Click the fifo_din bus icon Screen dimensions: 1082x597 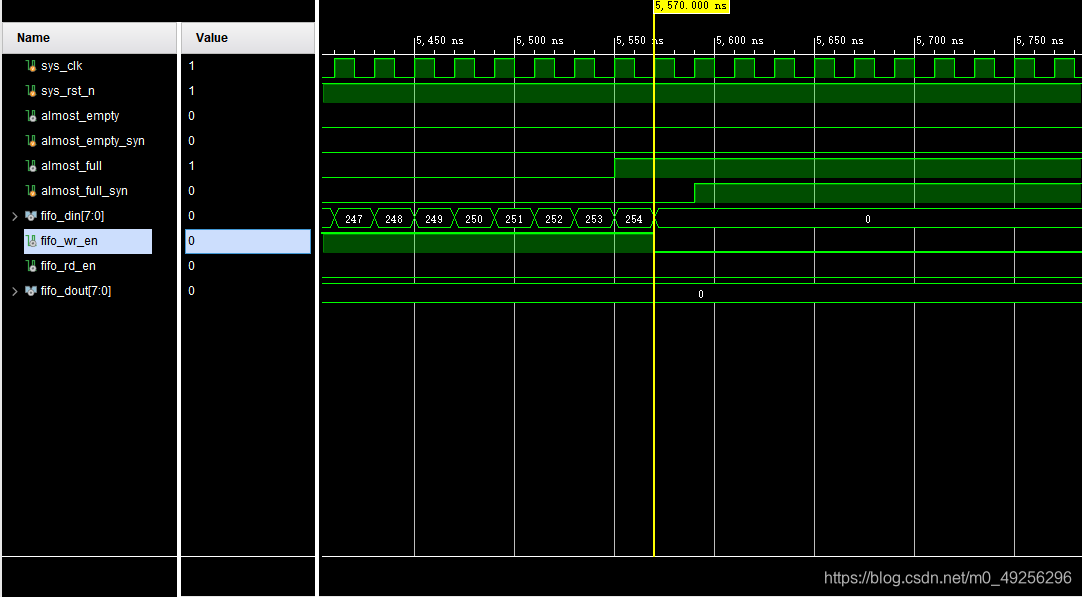(x=31, y=216)
